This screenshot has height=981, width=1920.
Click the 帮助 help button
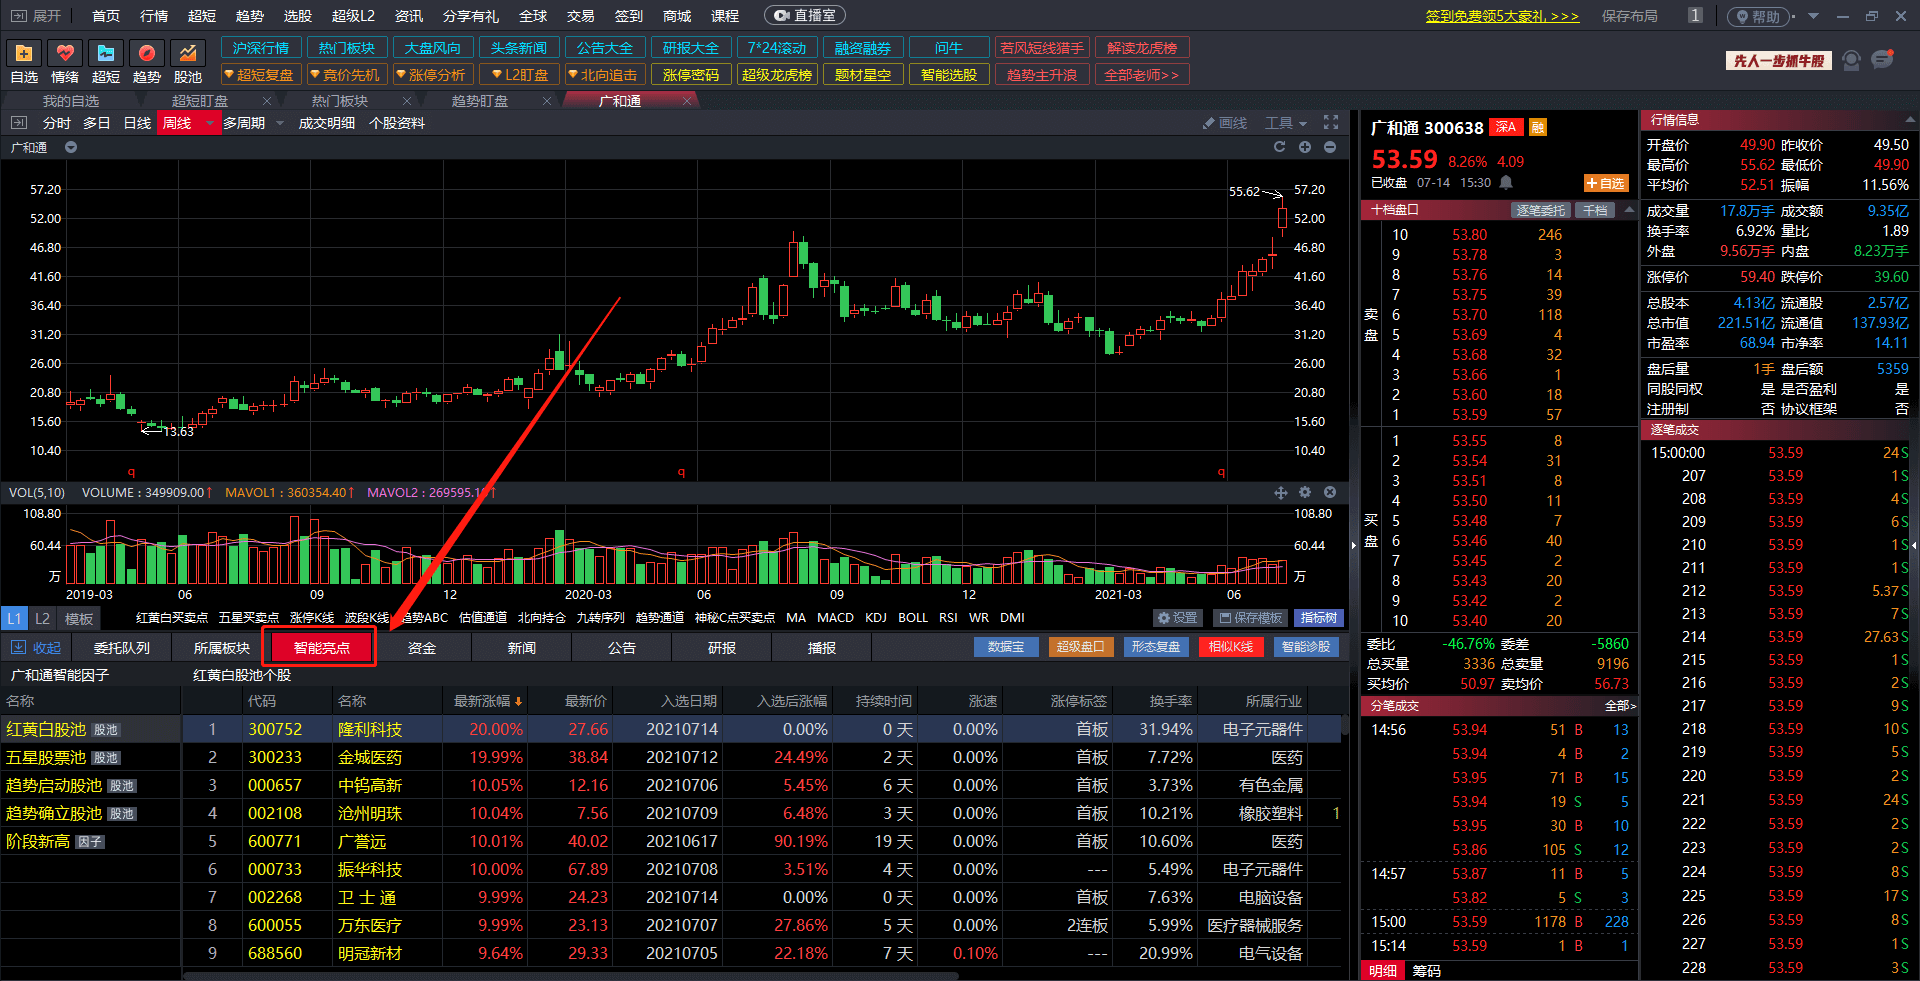click(1759, 17)
